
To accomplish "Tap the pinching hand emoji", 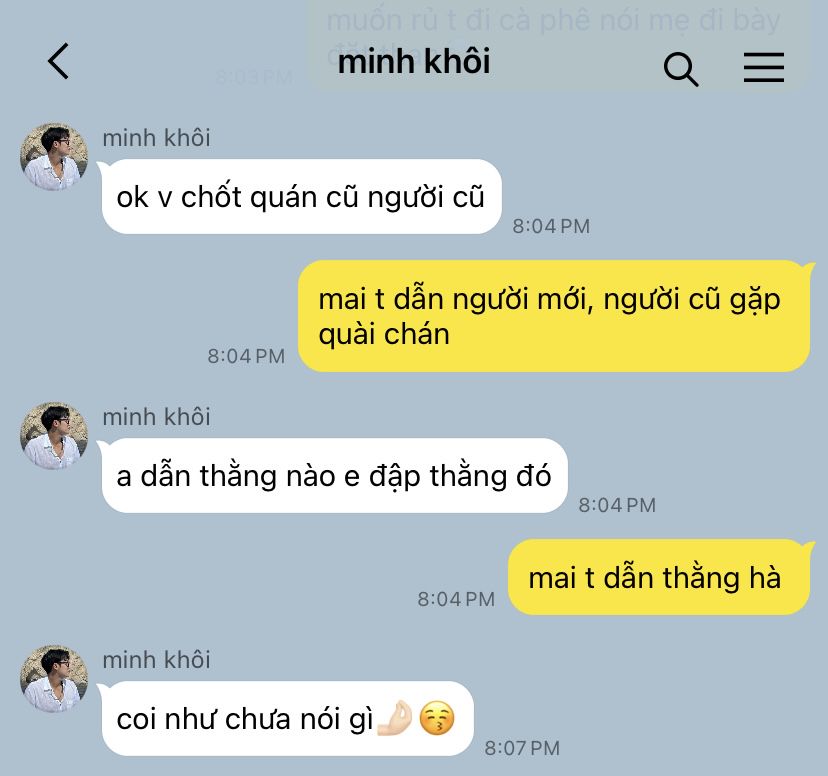I will [394, 718].
